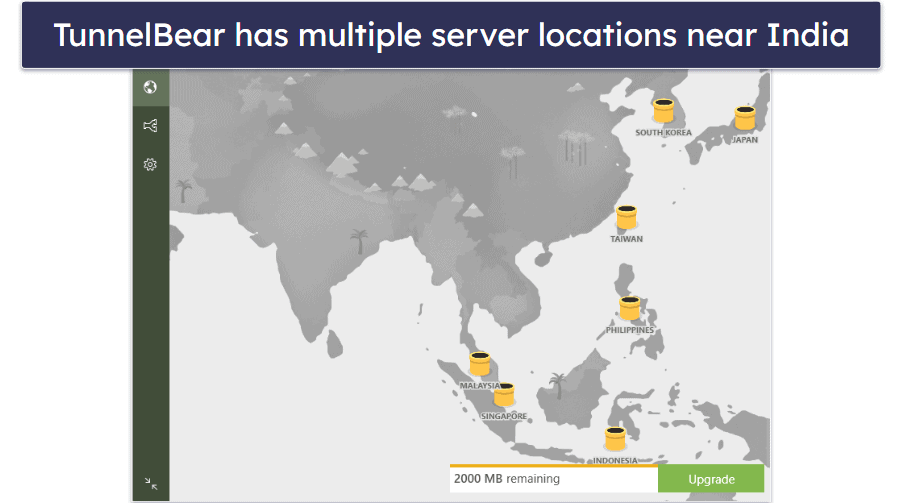Select the Japan server tunnel
This screenshot has width=902, height=503.
pyautogui.click(x=745, y=118)
